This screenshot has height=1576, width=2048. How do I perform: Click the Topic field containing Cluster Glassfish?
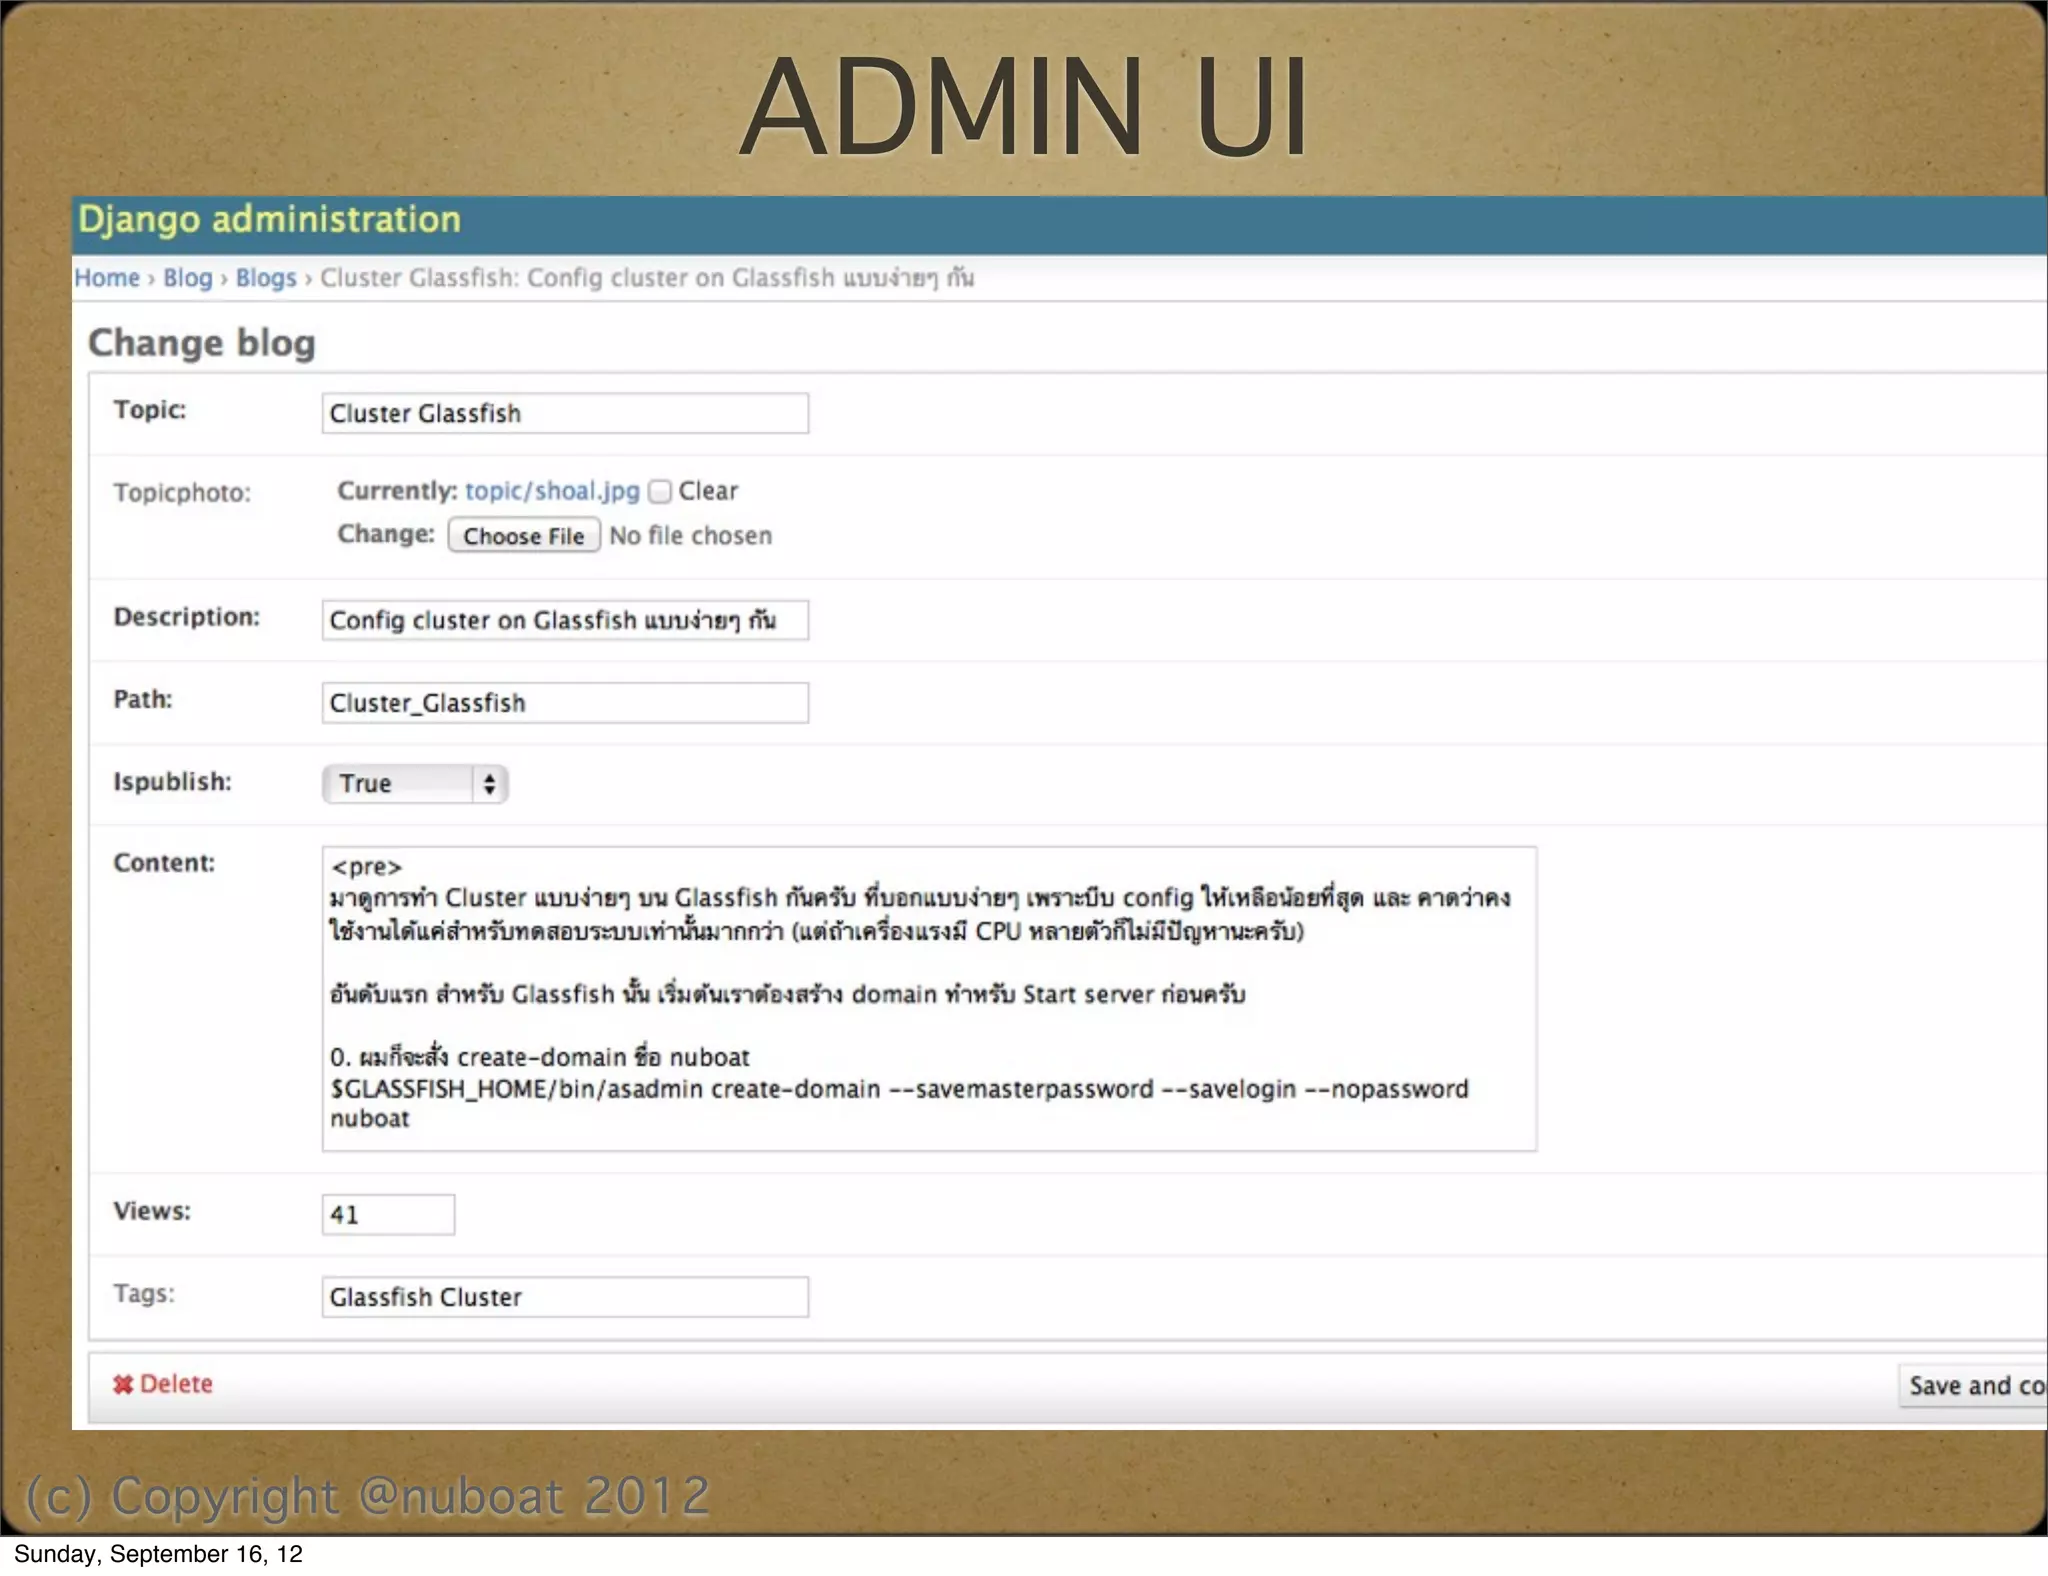tap(565, 413)
